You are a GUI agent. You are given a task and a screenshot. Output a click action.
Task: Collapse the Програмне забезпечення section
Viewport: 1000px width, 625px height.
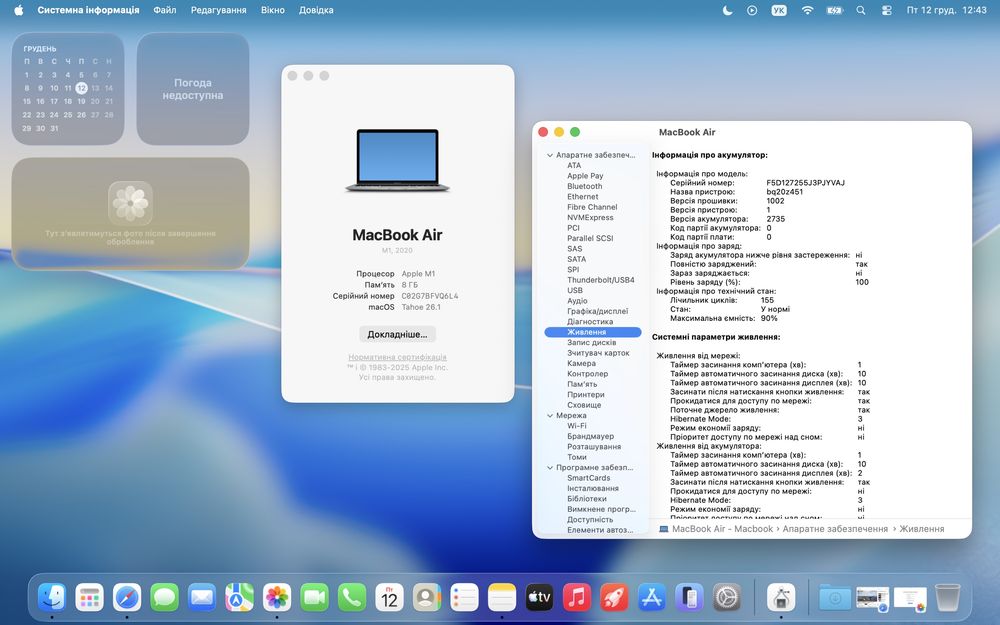click(550, 467)
